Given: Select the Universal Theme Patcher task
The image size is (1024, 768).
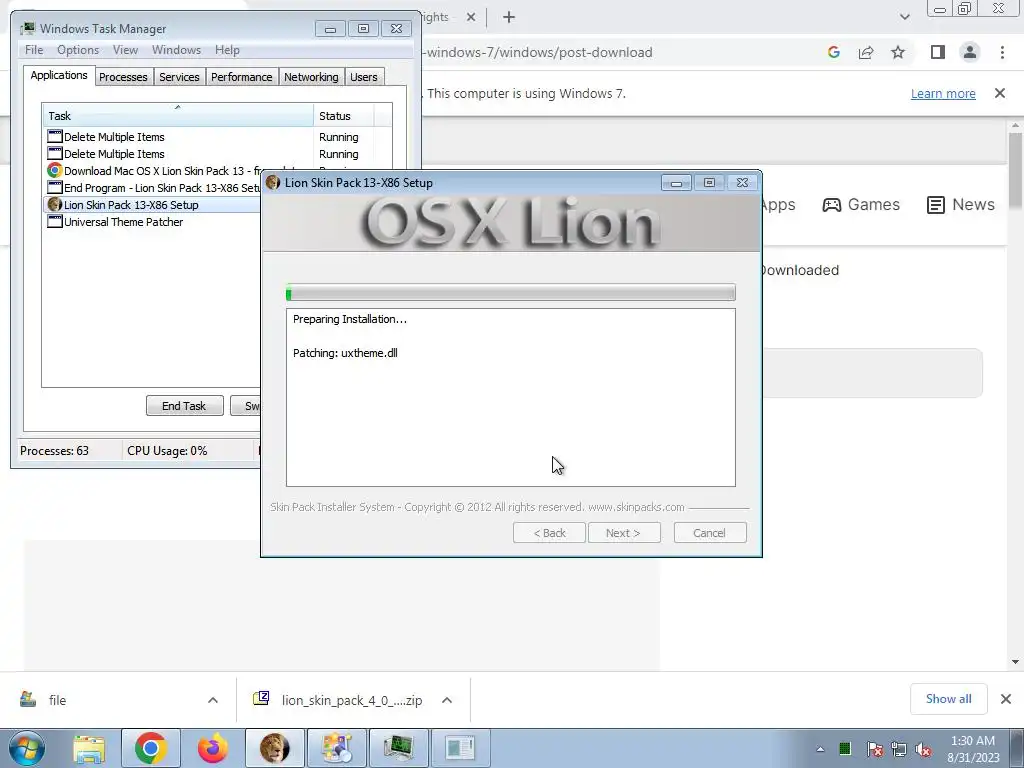Looking at the screenshot, I should point(153,222).
